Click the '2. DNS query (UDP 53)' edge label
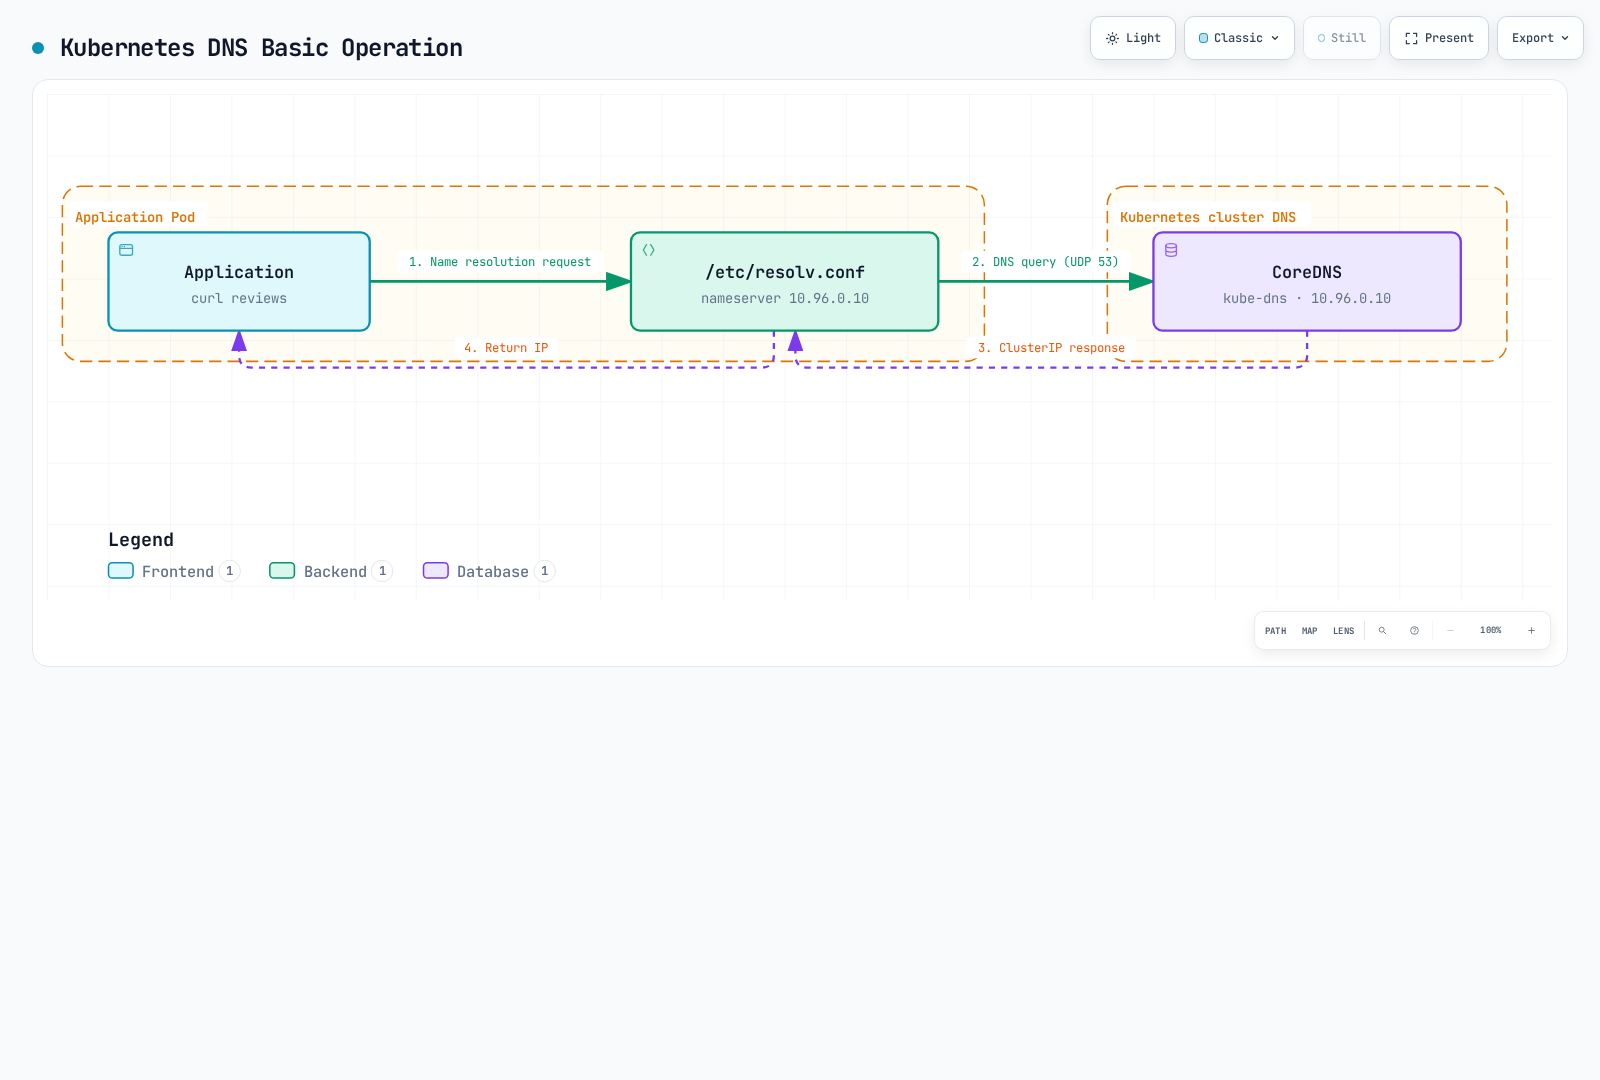The width and height of the screenshot is (1600, 1080). (1045, 262)
